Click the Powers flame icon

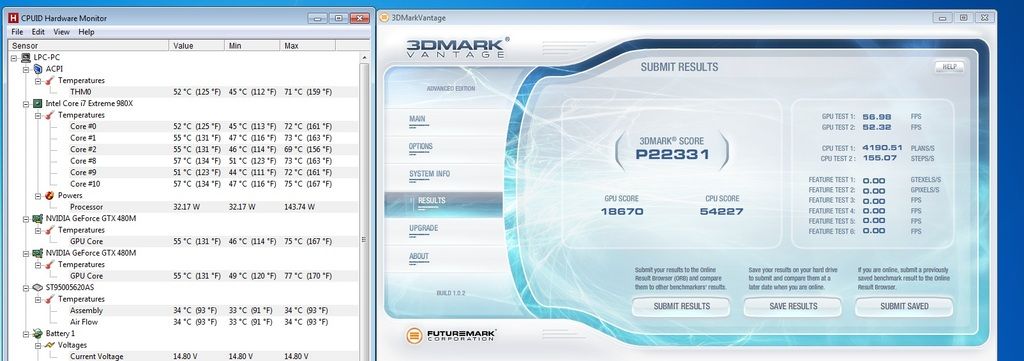(49, 195)
